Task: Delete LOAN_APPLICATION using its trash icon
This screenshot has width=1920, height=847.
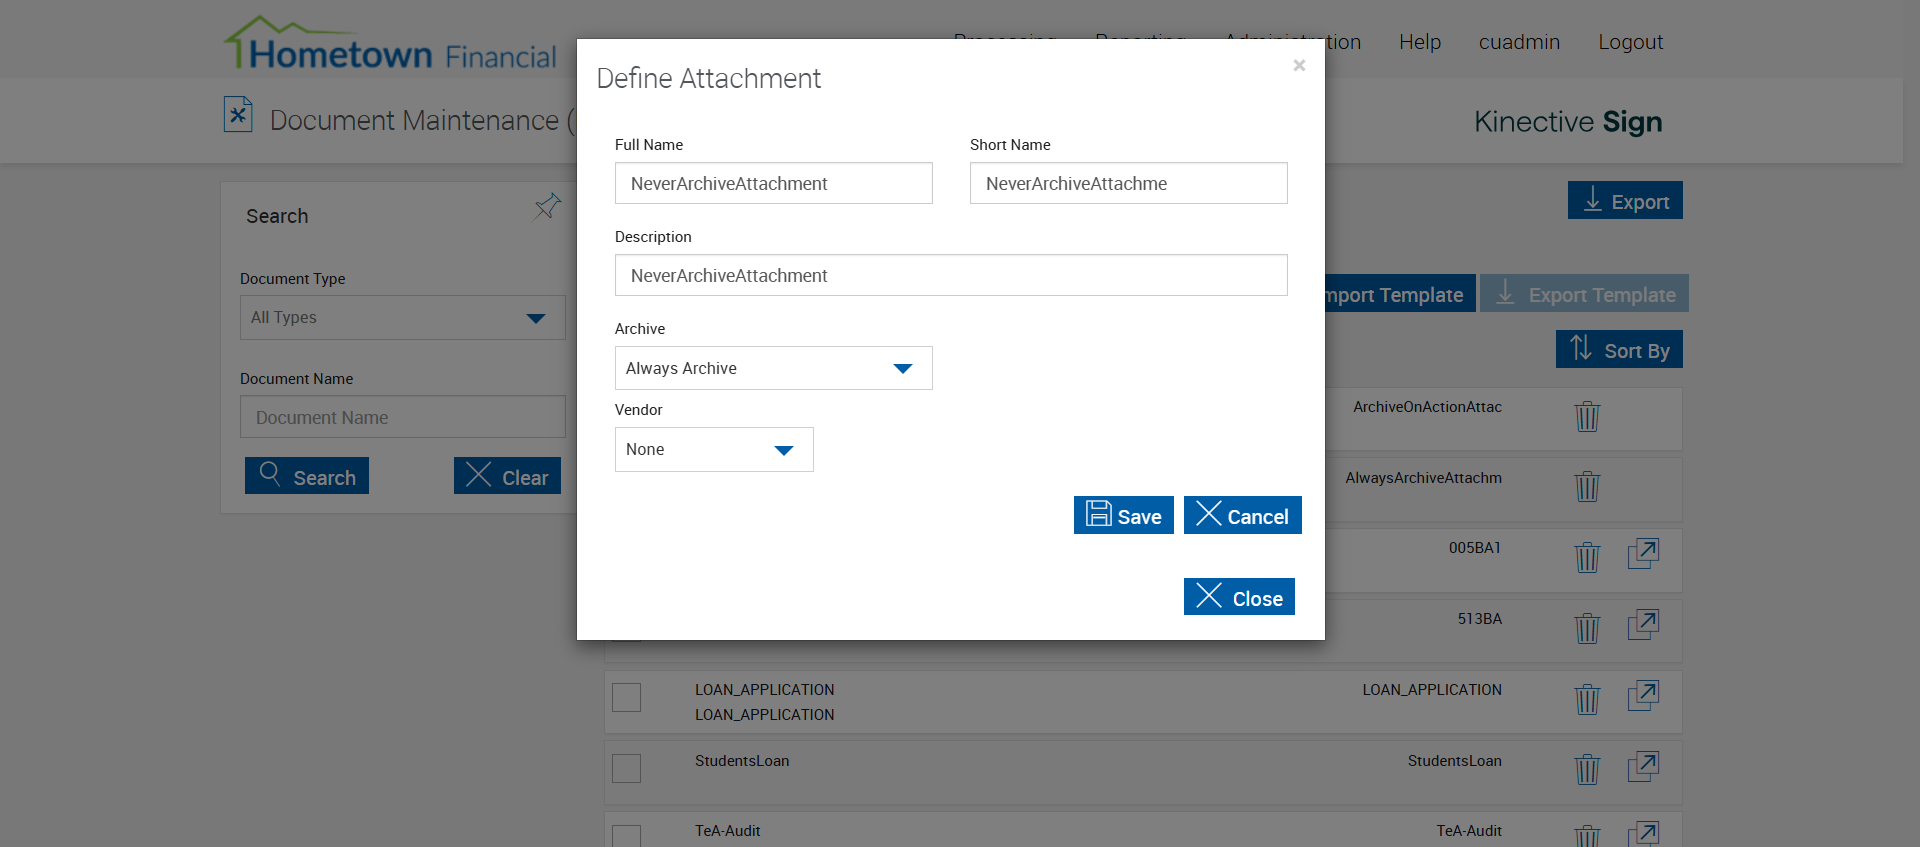Action: [1587, 699]
